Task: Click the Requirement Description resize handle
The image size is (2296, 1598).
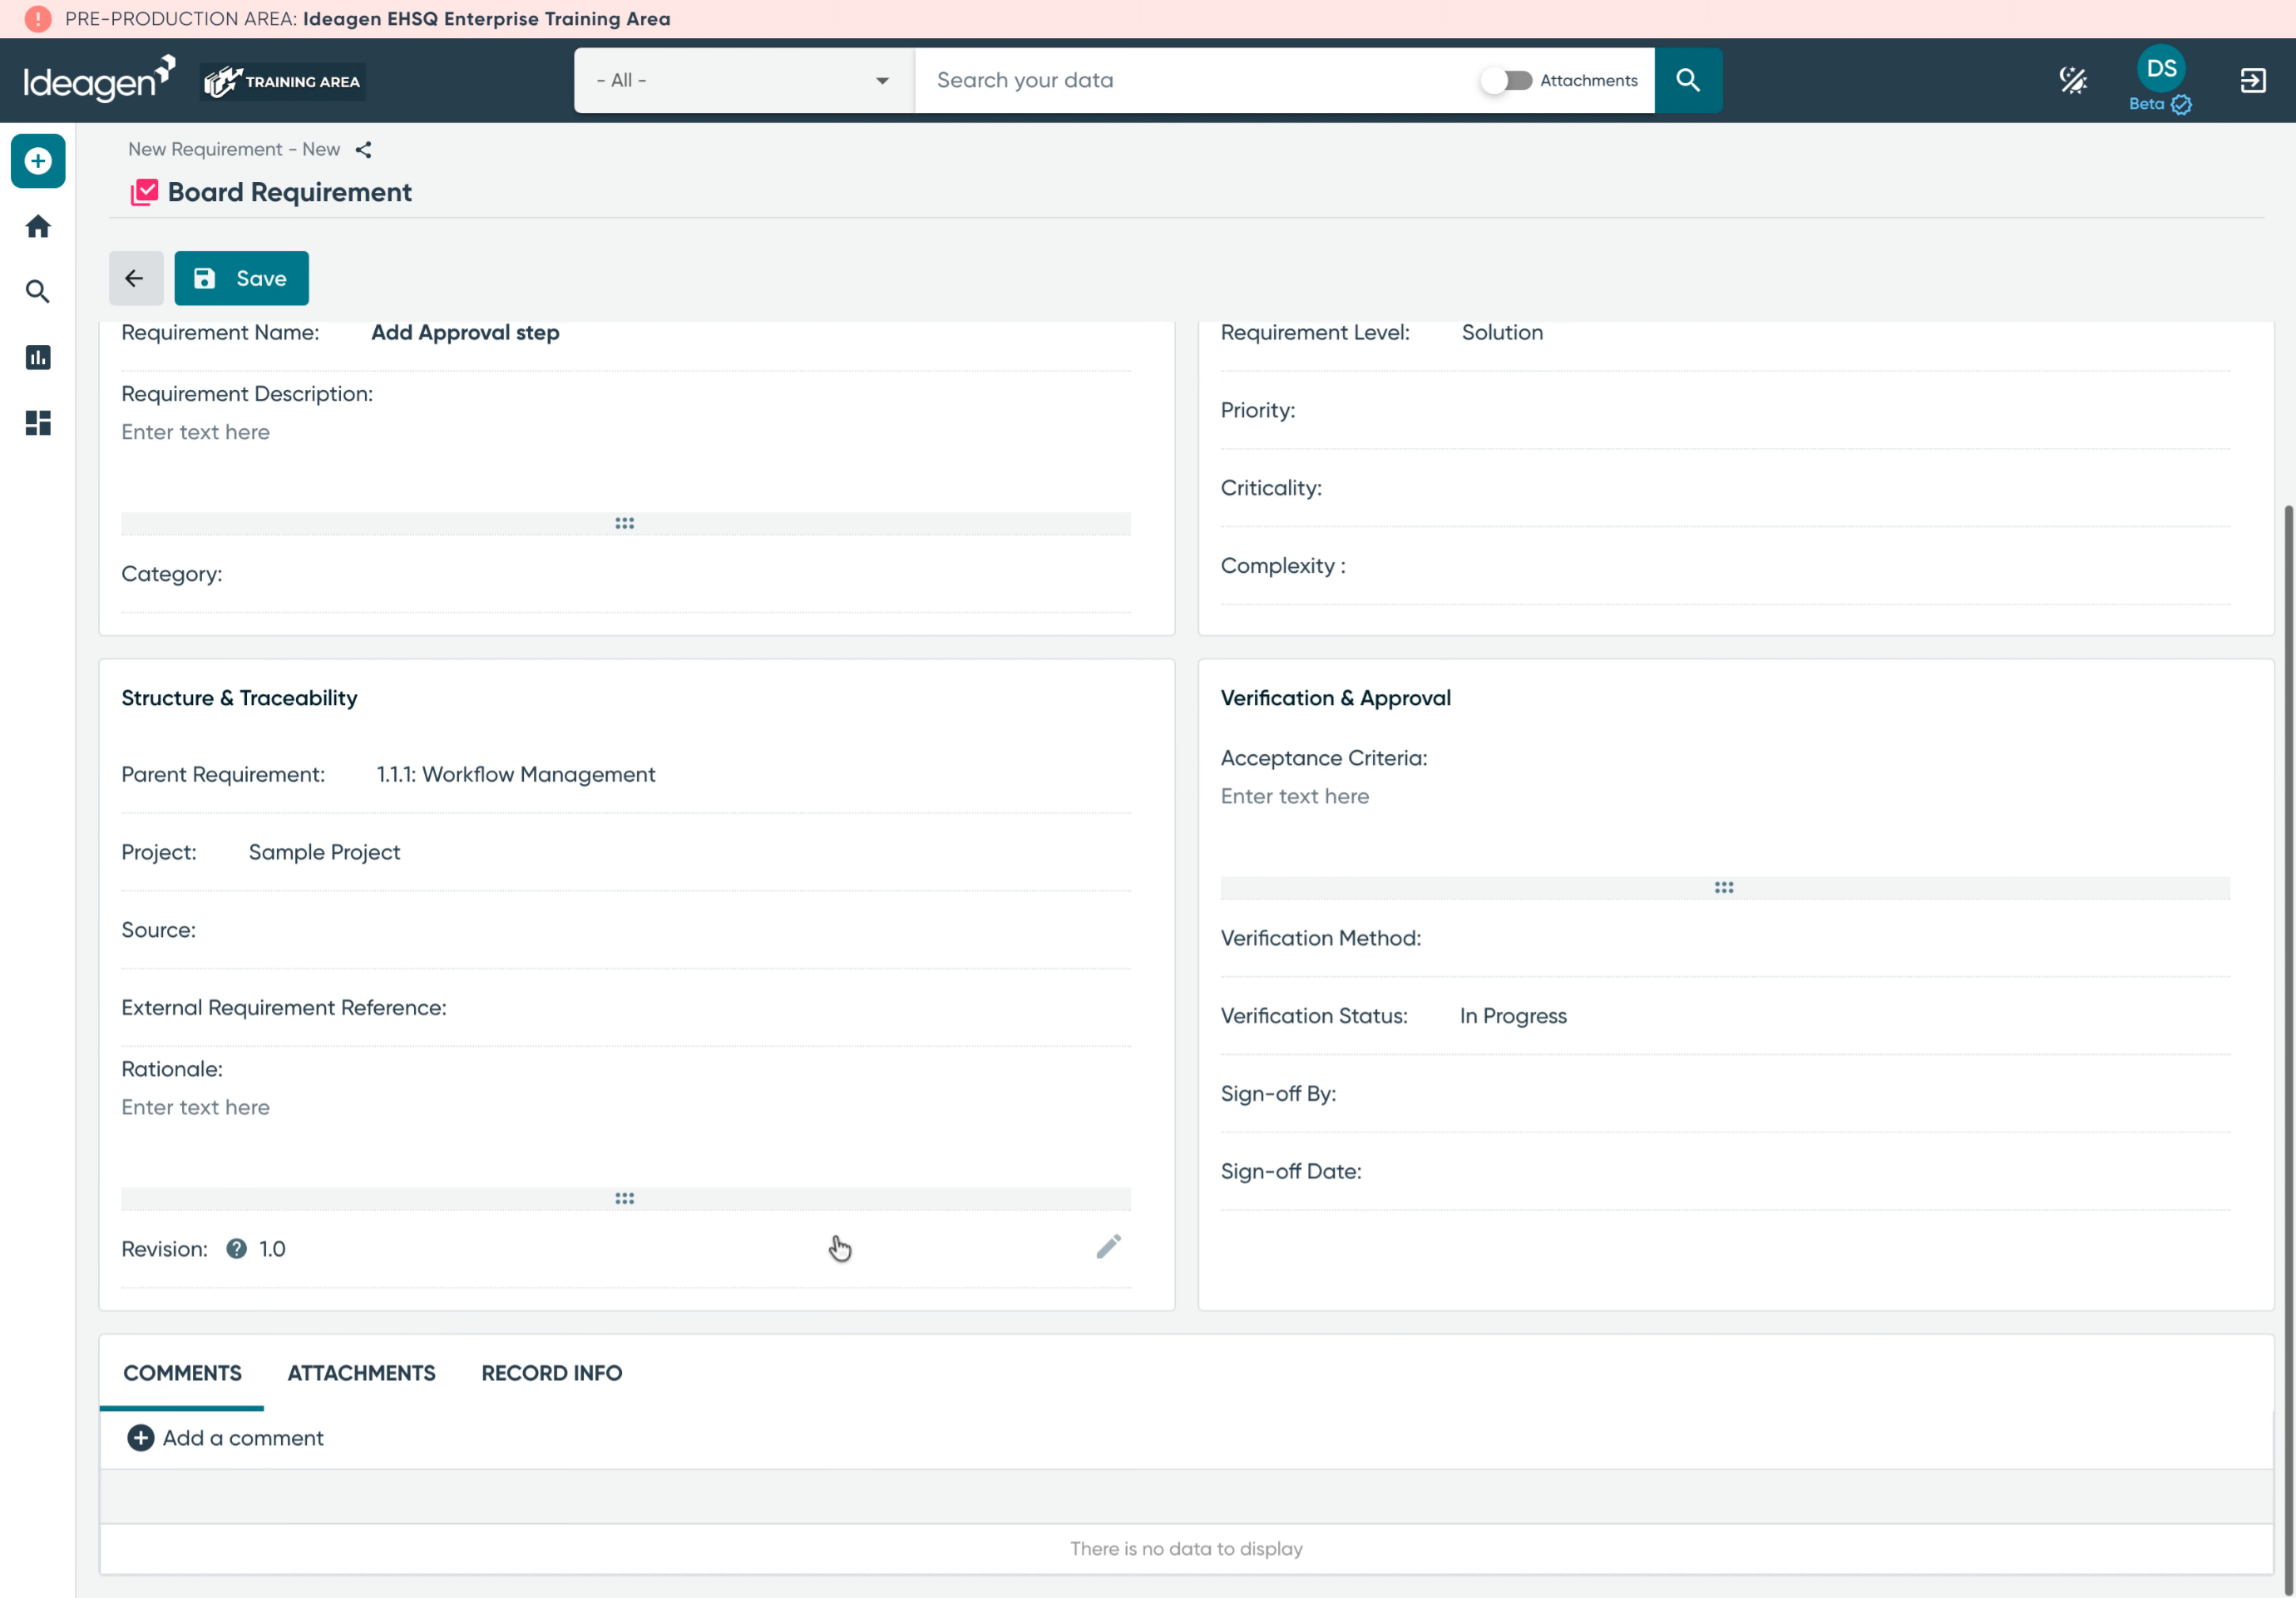Action: [x=626, y=524]
